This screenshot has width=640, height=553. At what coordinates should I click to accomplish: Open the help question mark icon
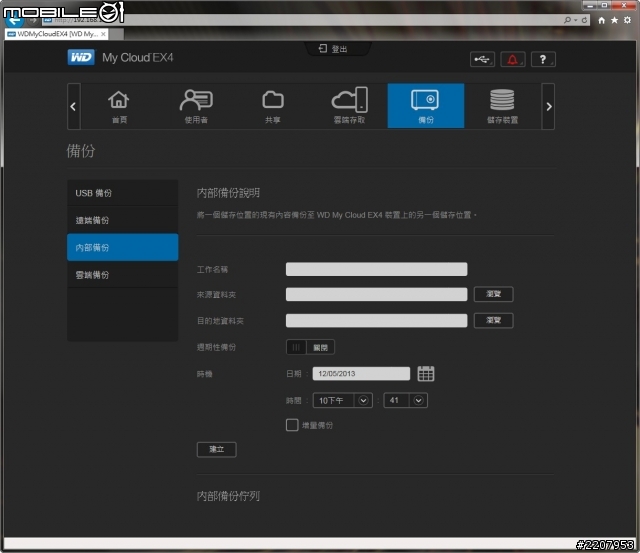543,60
